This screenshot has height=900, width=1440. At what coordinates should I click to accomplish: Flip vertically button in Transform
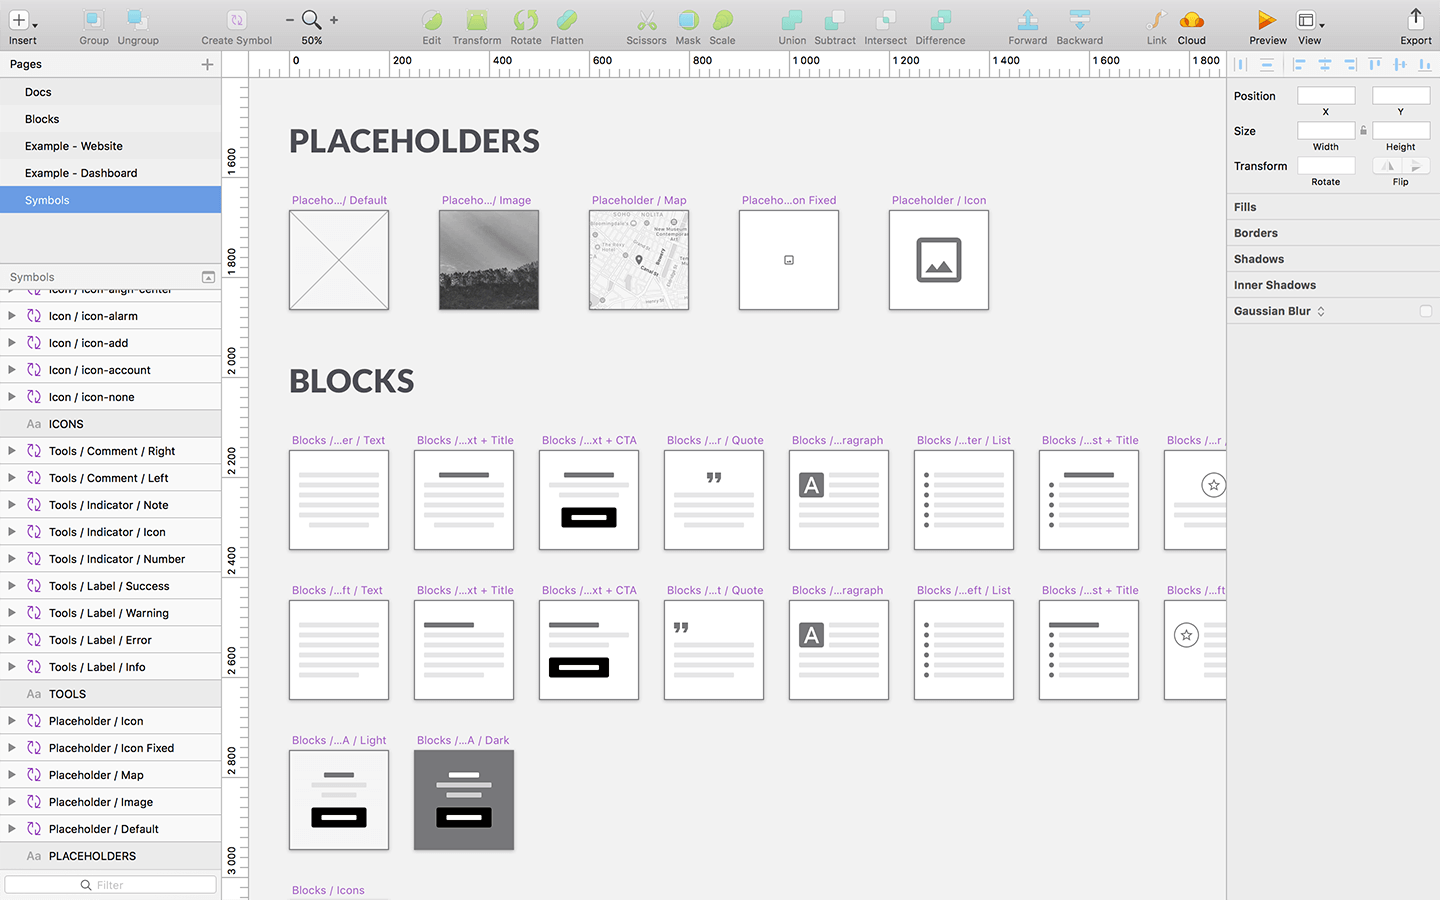pos(1416,166)
